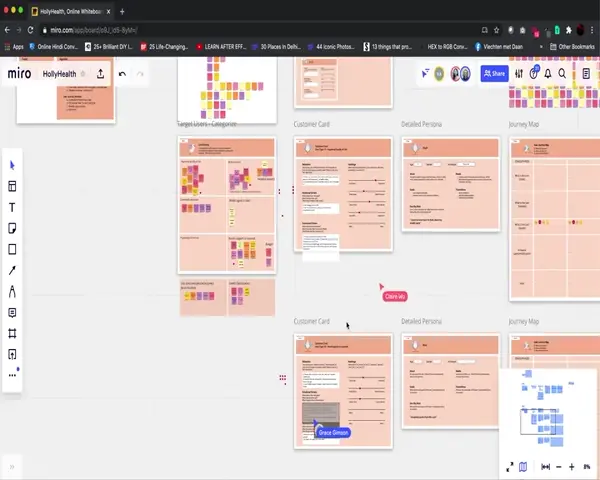
Task: Reload the page in browser
Action: coord(31,30)
